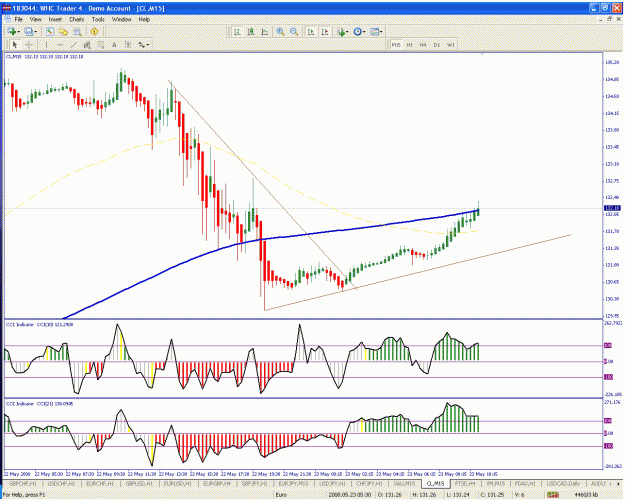This screenshot has width=625, height=501.
Task: Select the Equidistant Channel tool
Action: pos(87,45)
